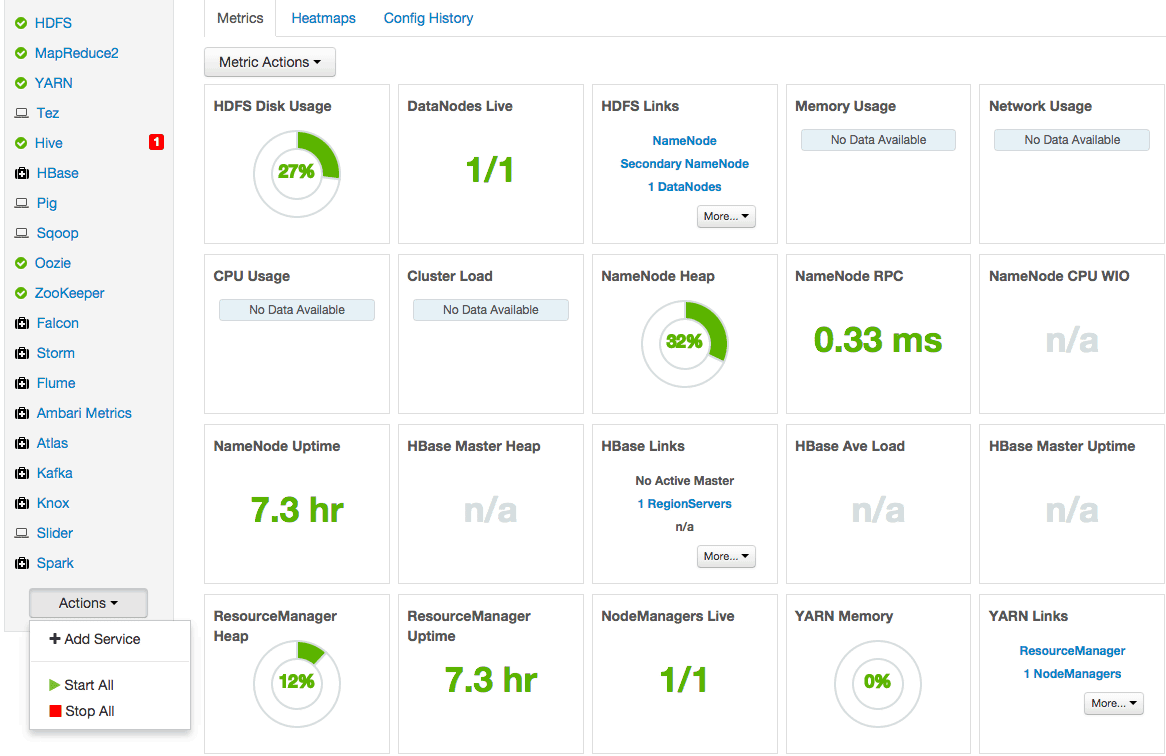Open the Secondary NameNode link

click(x=684, y=164)
